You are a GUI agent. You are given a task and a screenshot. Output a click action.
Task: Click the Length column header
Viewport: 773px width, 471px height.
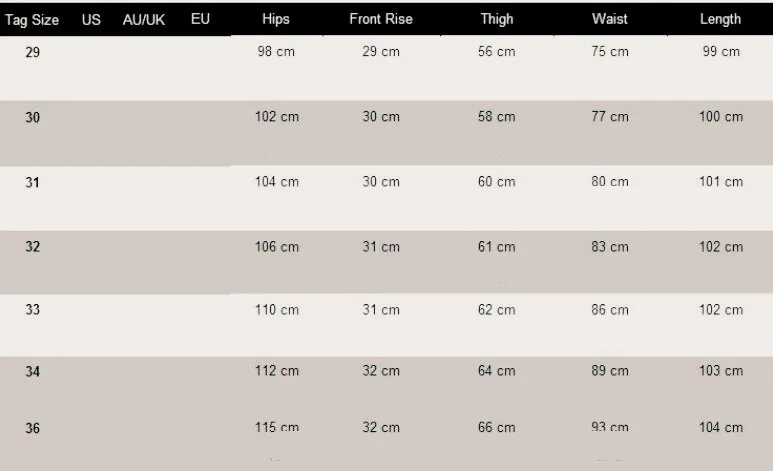[x=721, y=19]
